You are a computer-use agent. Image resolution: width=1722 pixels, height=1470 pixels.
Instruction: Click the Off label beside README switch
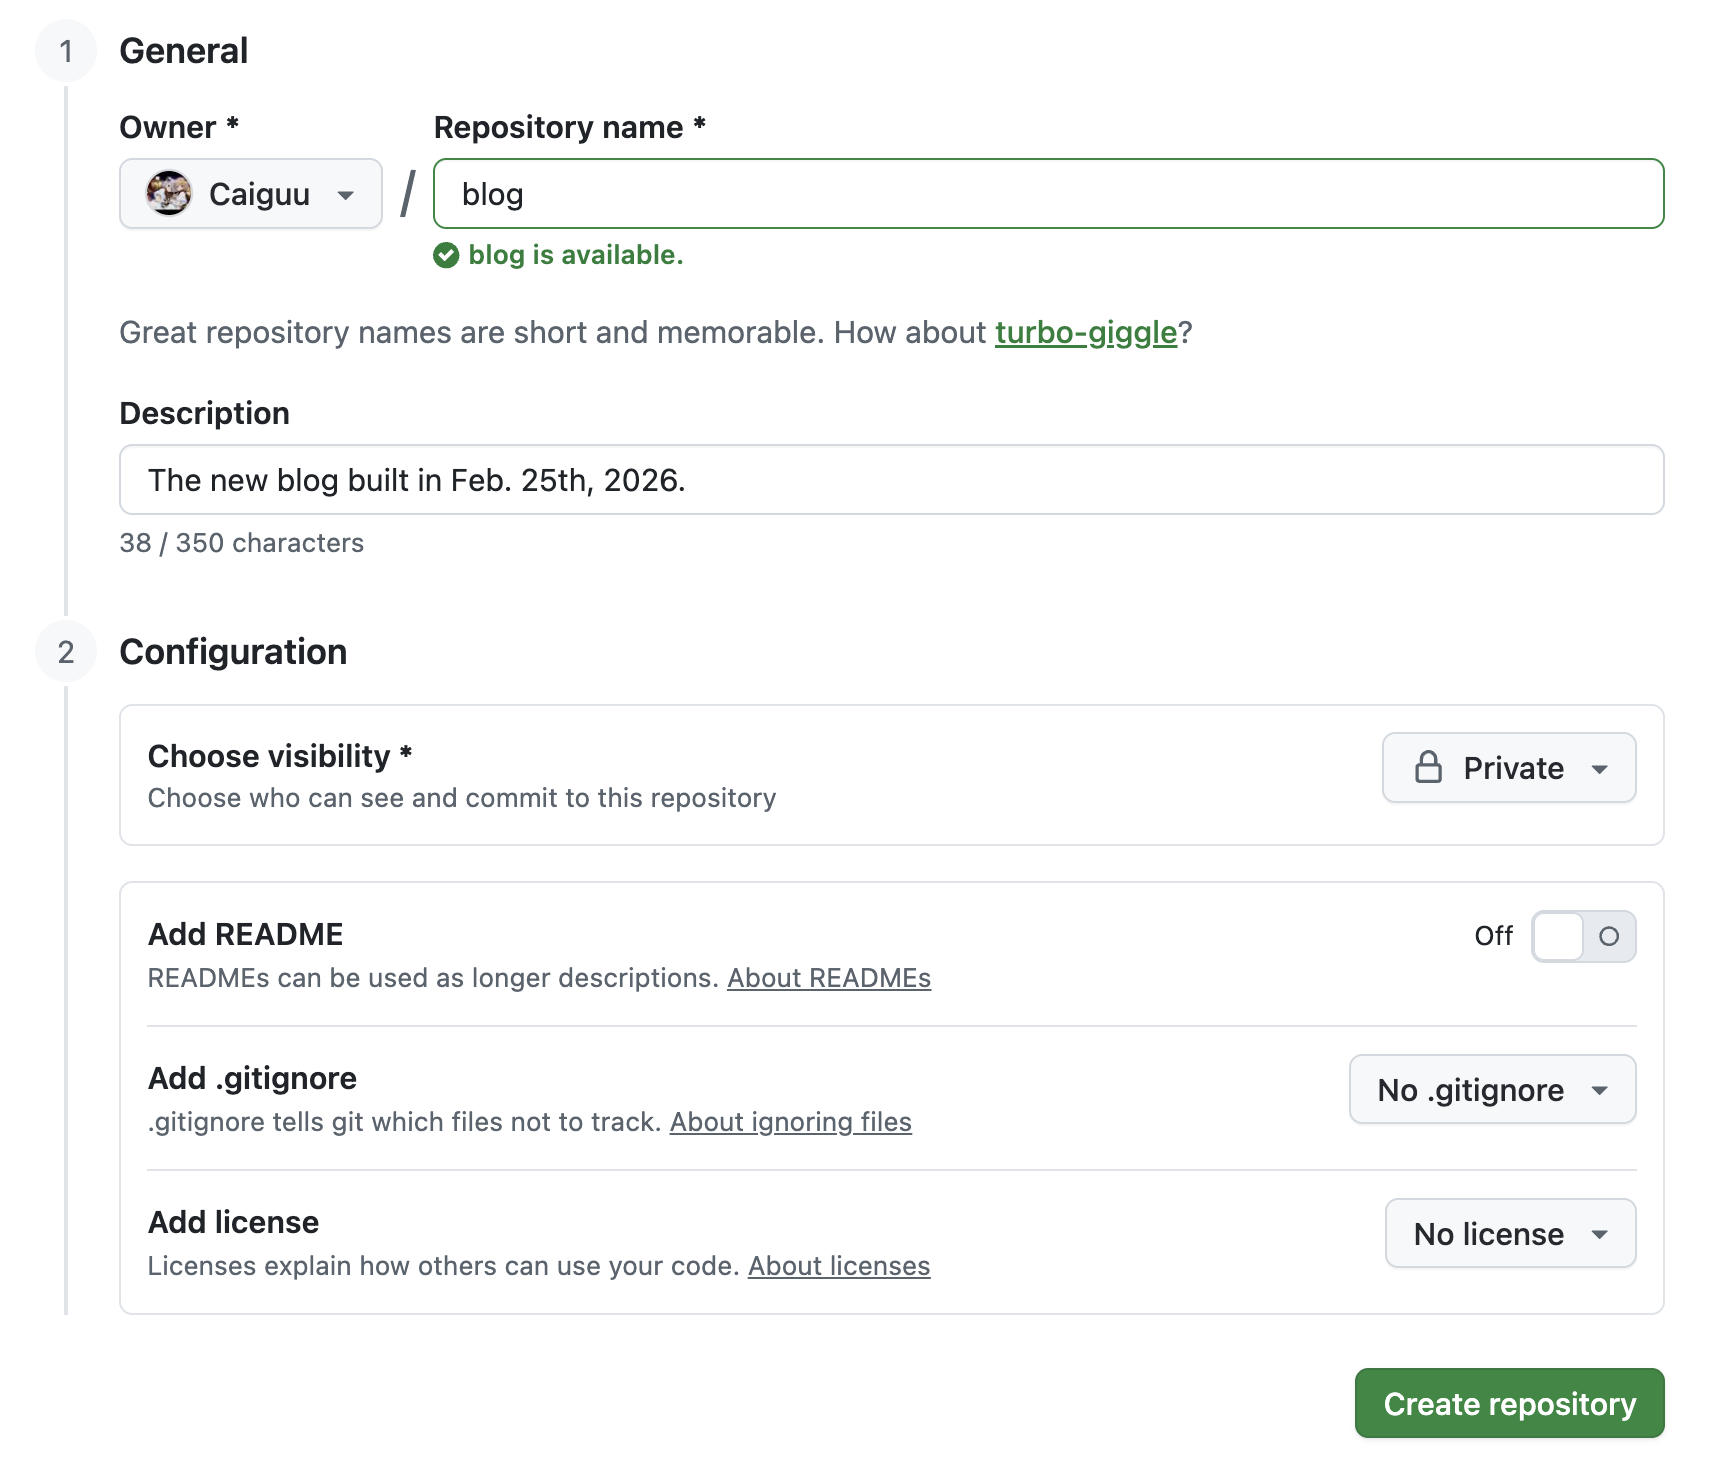[x=1493, y=936]
